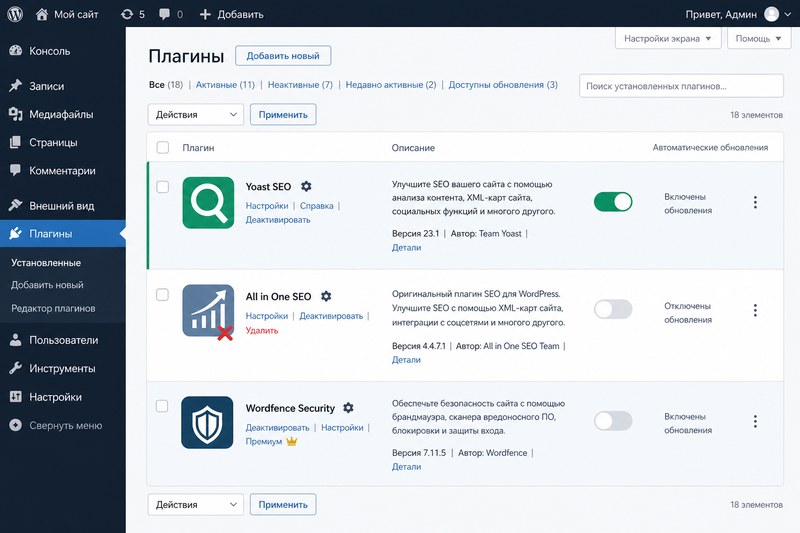Focus the plugin search input field
Screen dimensions: 800x533
click(681, 86)
